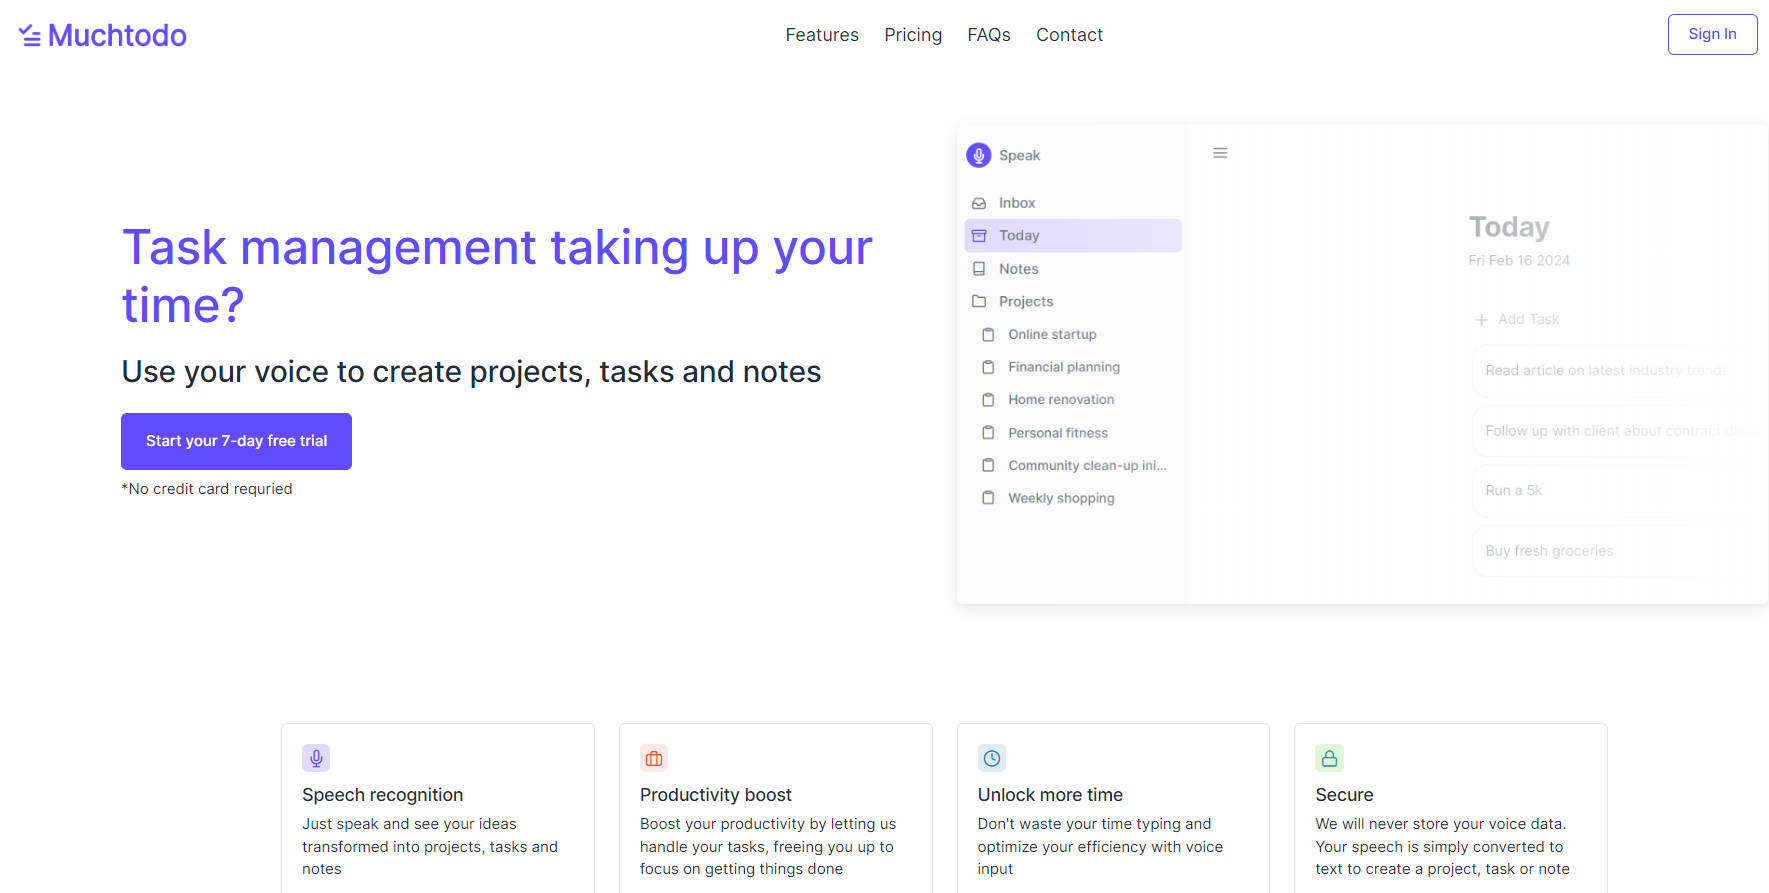The width and height of the screenshot is (1769, 893).
Task: Expand the Projects folder
Action: (1025, 302)
